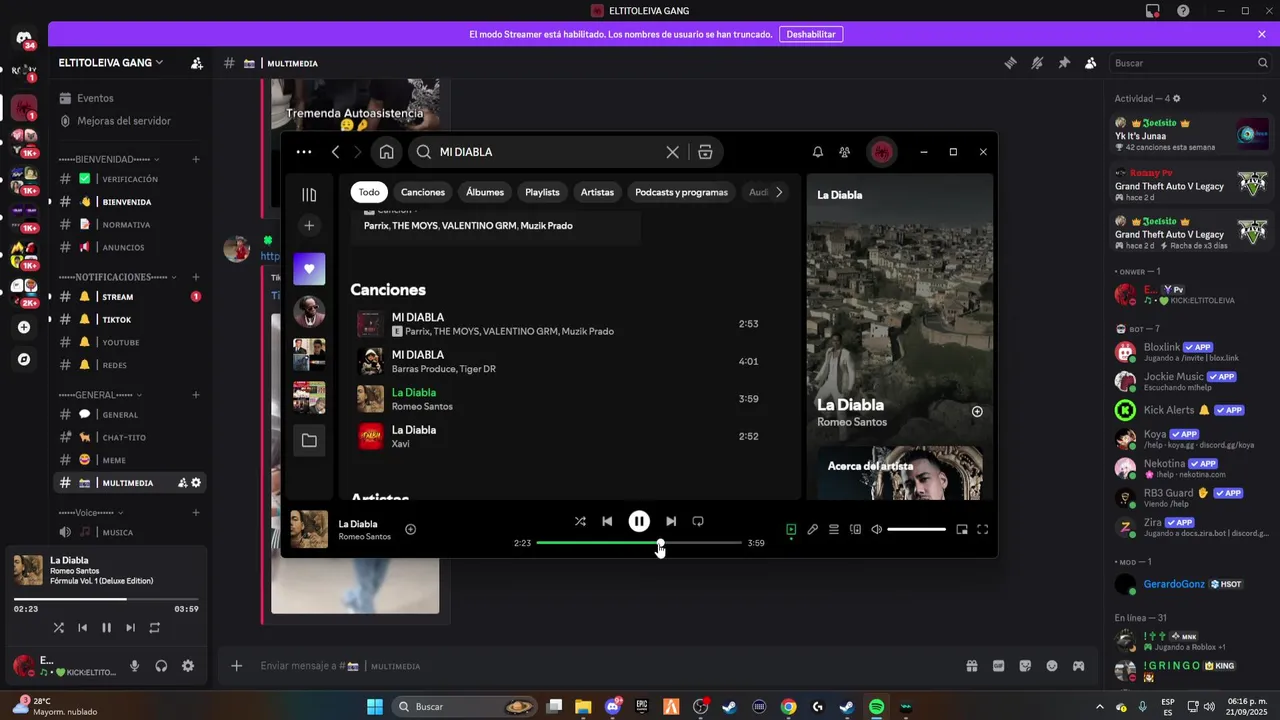This screenshot has width=1280, height=720.
Task: Go back in Spotify navigation
Action: (336, 152)
